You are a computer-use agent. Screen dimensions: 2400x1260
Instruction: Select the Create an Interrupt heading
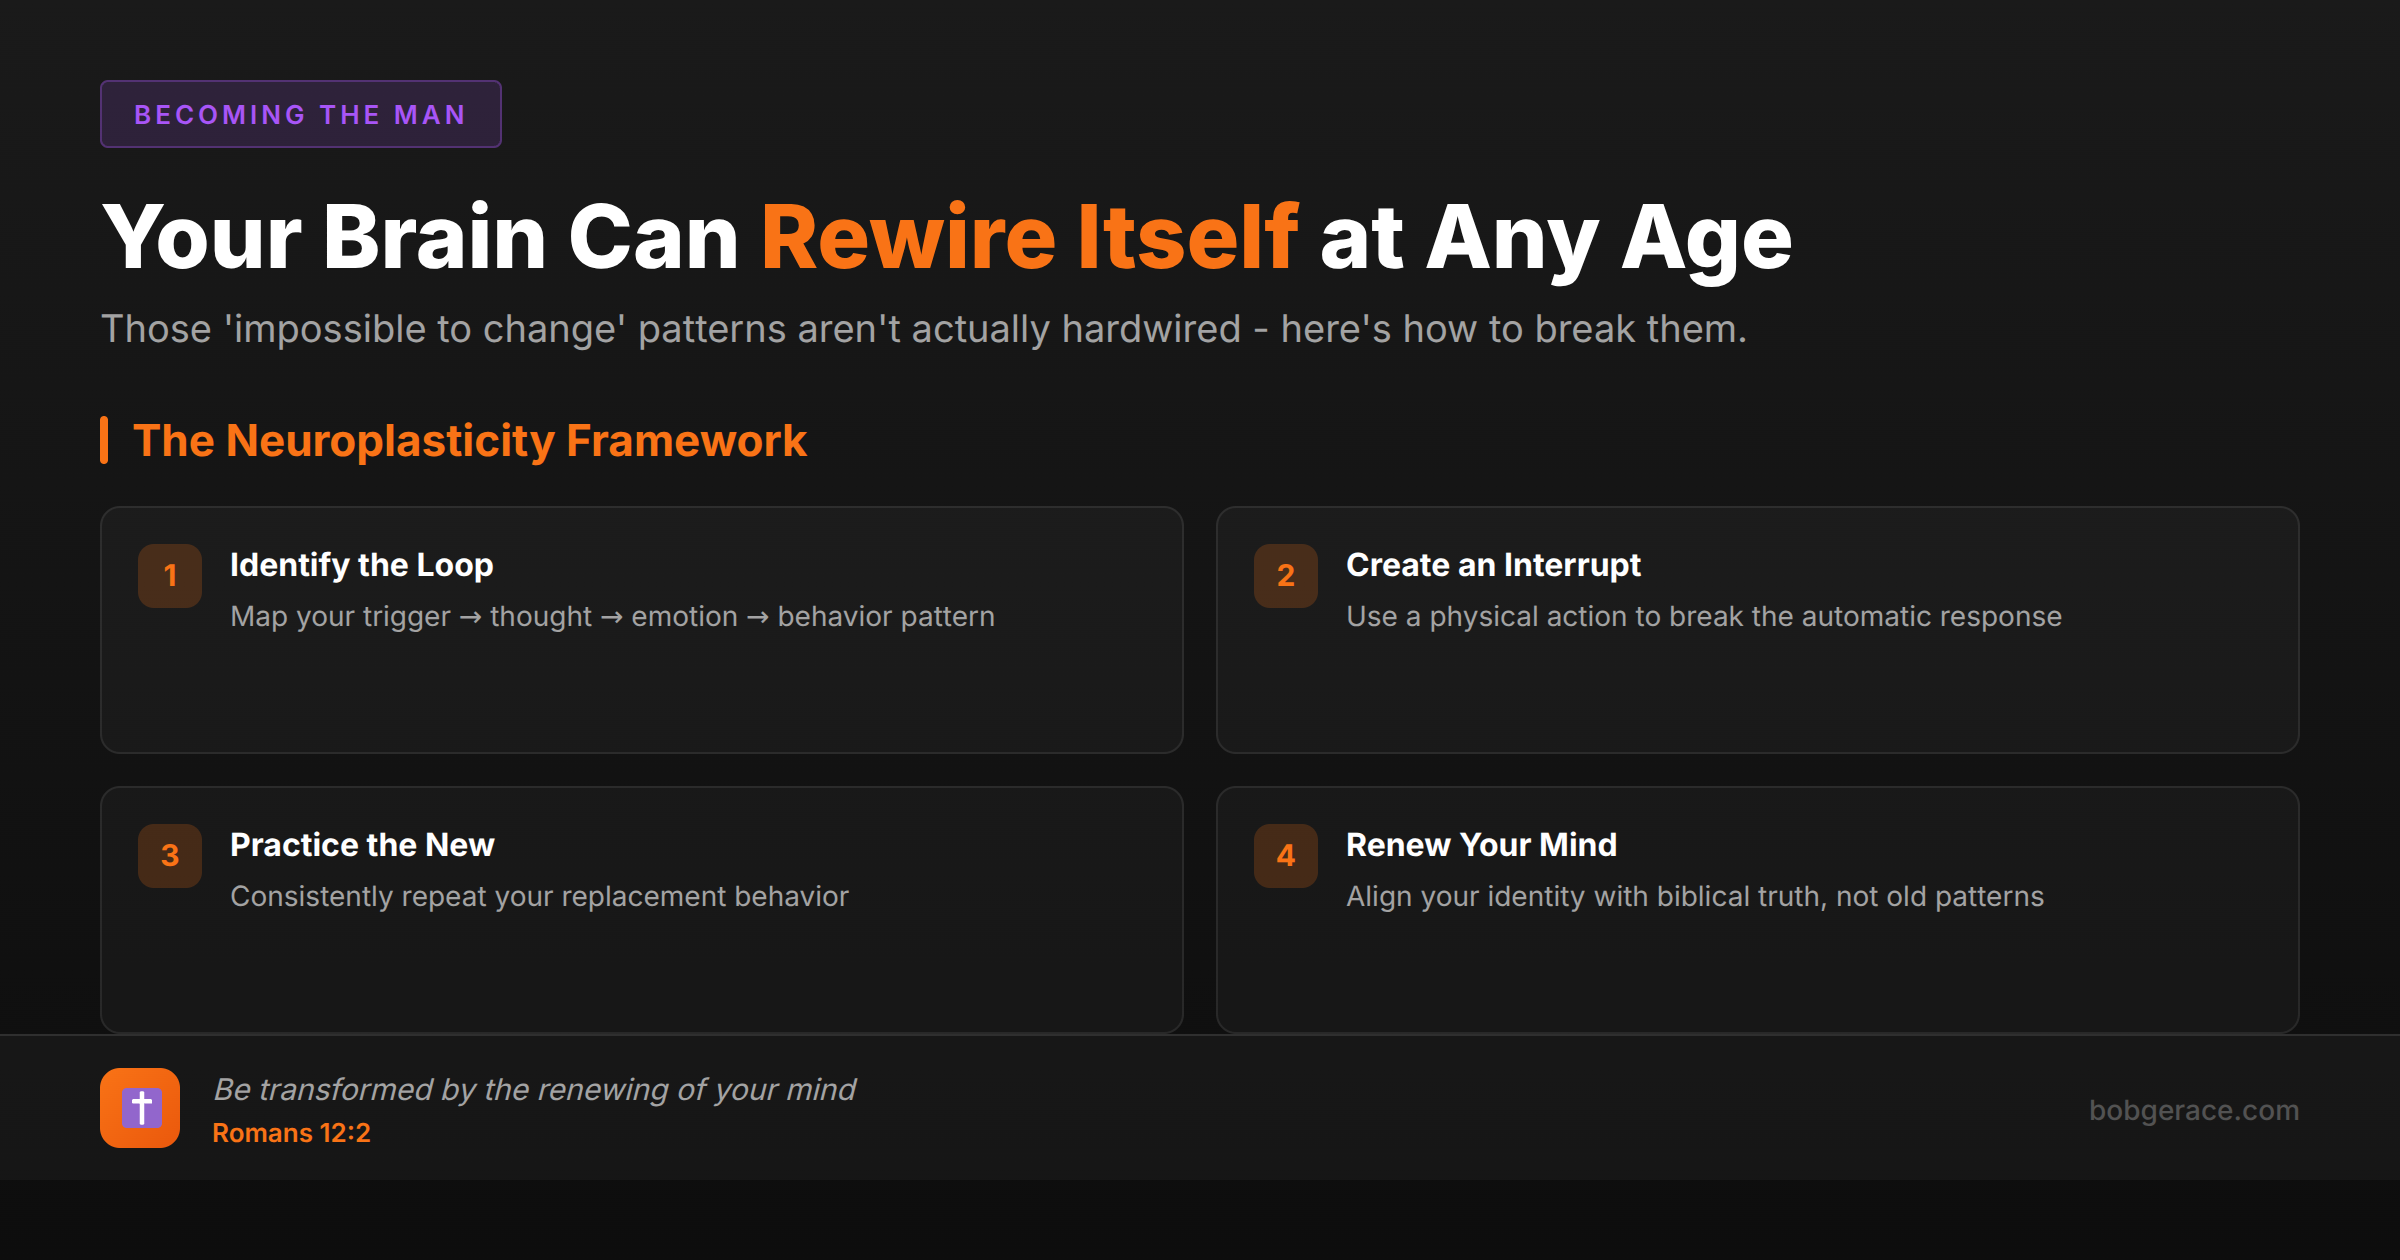click(x=1493, y=565)
